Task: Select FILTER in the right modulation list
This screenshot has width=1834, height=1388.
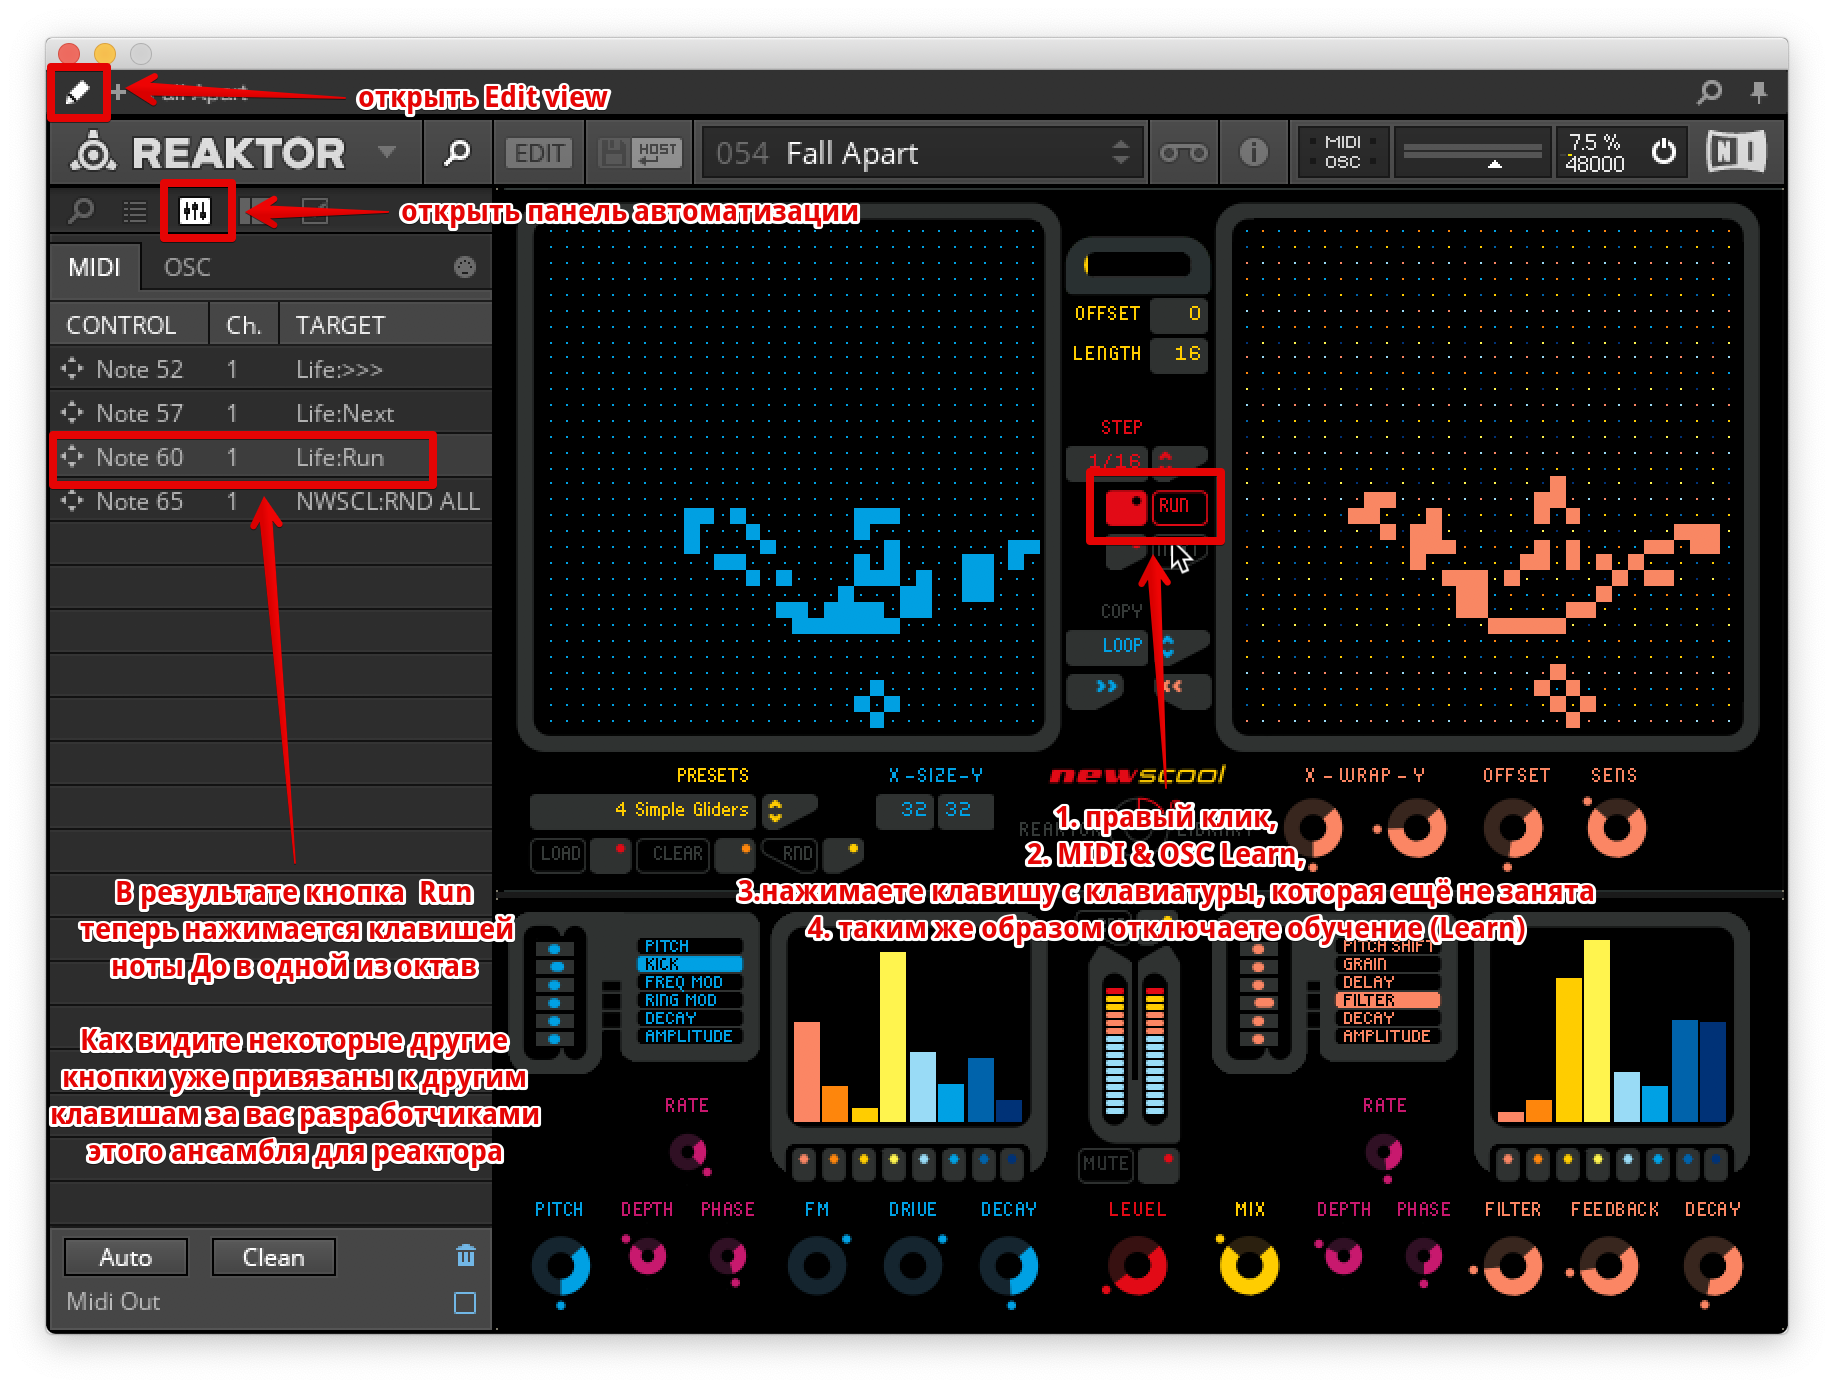Action: tap(1388, 1000)
